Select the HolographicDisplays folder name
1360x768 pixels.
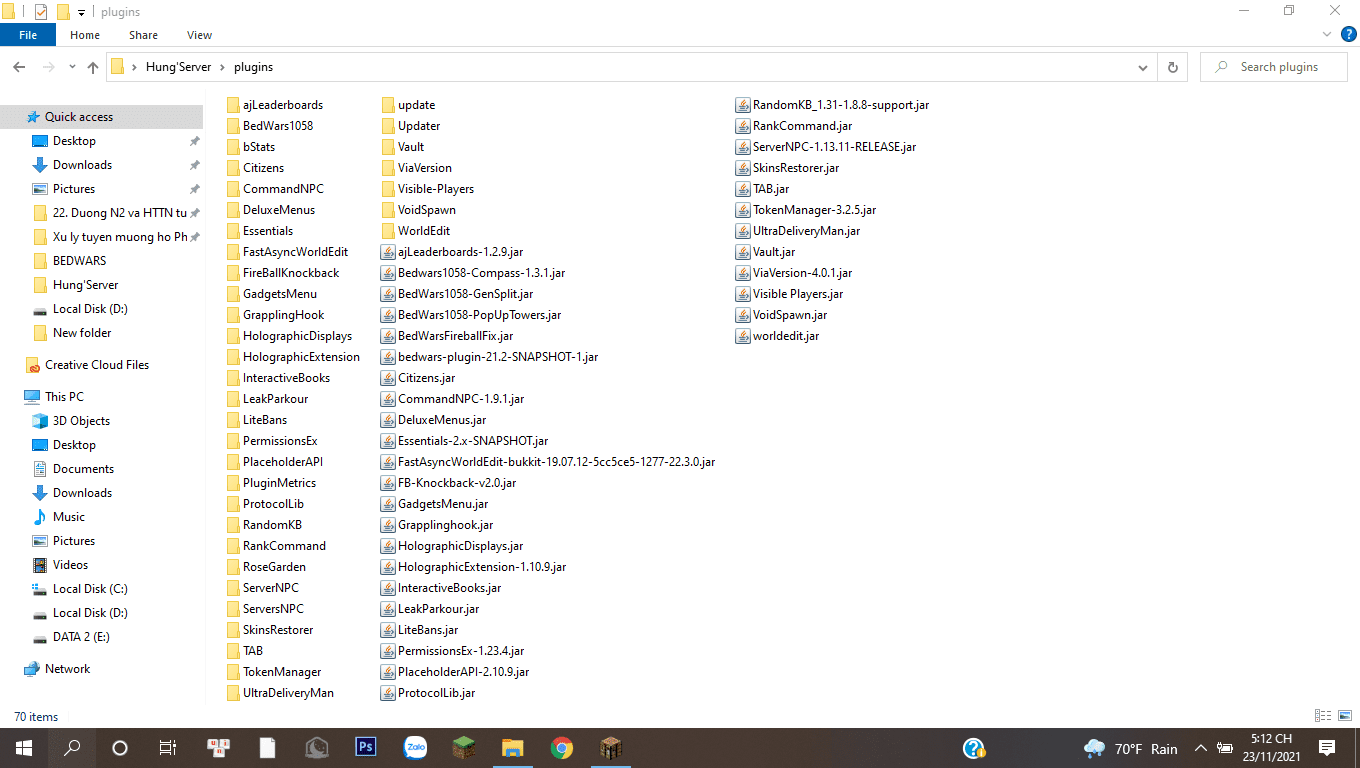297,336
